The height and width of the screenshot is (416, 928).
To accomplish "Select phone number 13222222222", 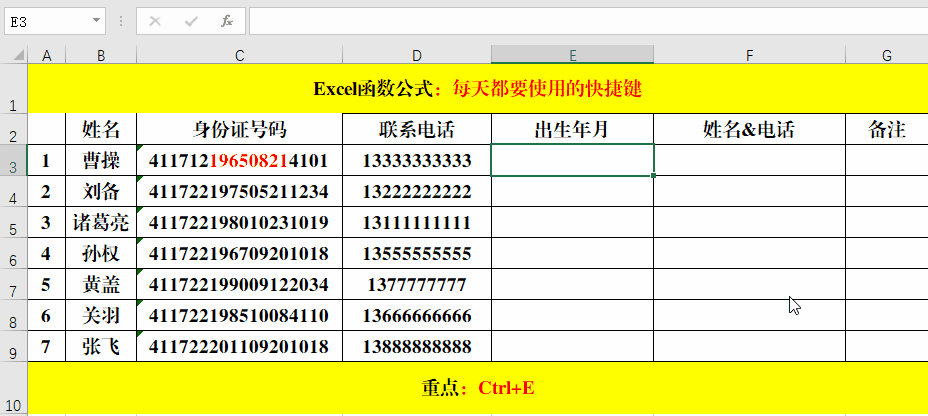I will point(417,191).
